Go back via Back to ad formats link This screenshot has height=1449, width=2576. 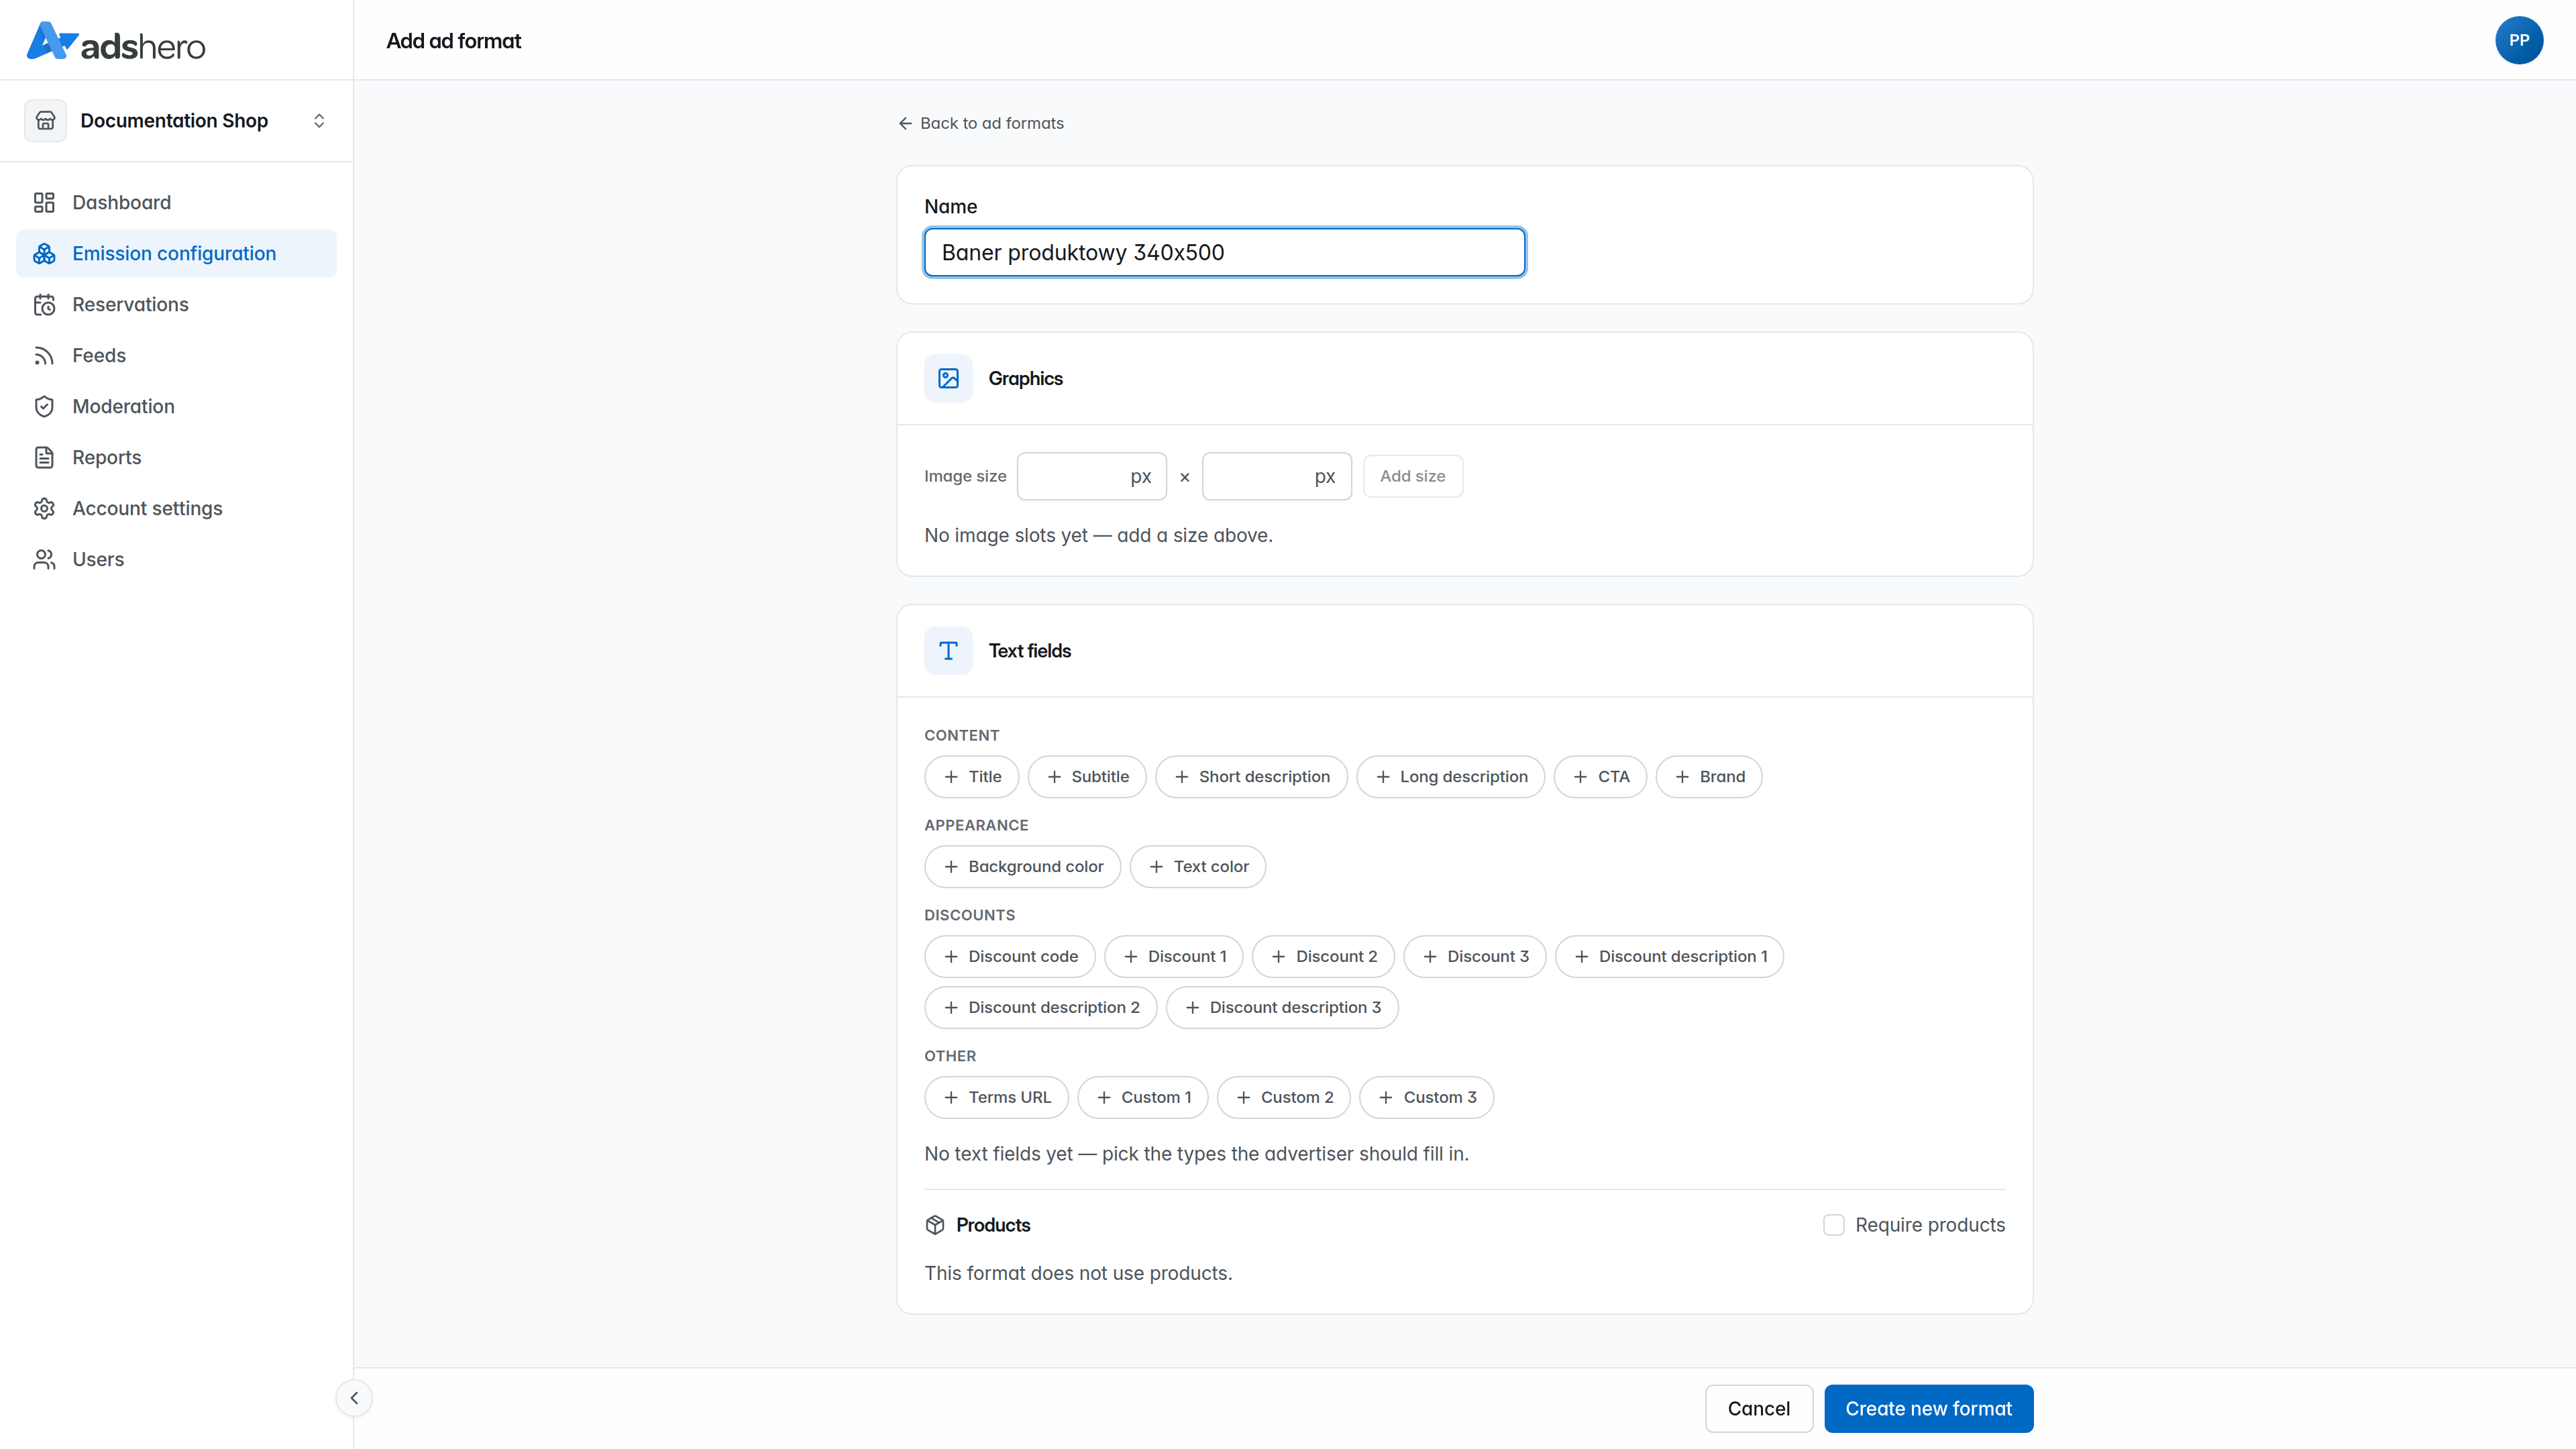[x=980, y=123]
